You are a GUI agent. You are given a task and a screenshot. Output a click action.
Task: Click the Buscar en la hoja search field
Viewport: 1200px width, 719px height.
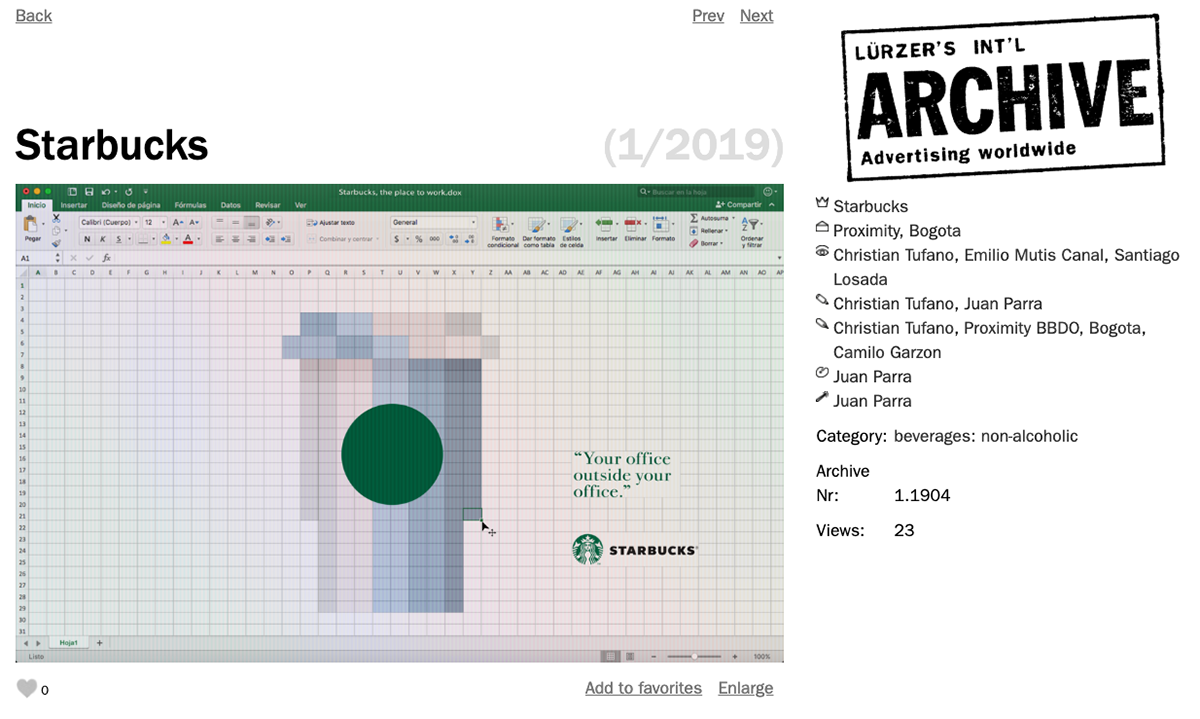[696, 192]
